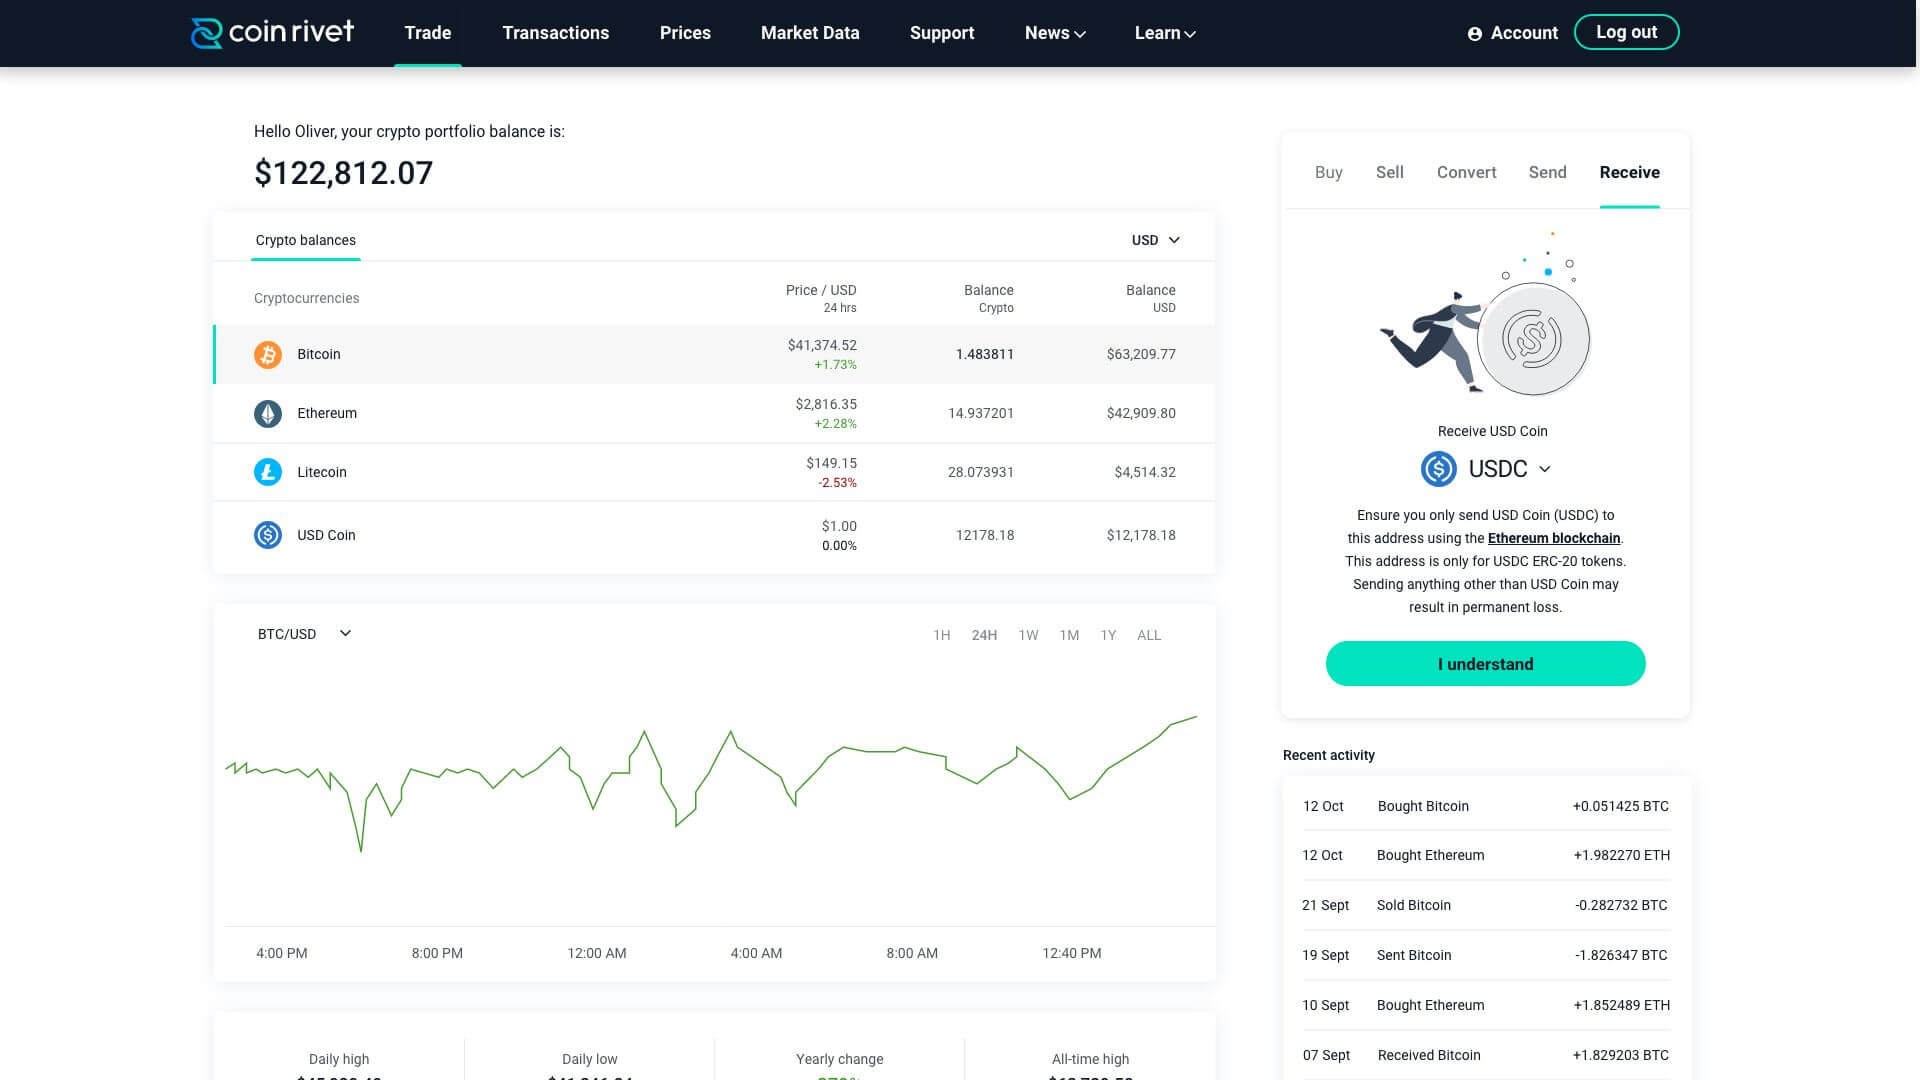
Task: Open 12 Oct Bought Ethereum activity
Action: click(1485, 855)
